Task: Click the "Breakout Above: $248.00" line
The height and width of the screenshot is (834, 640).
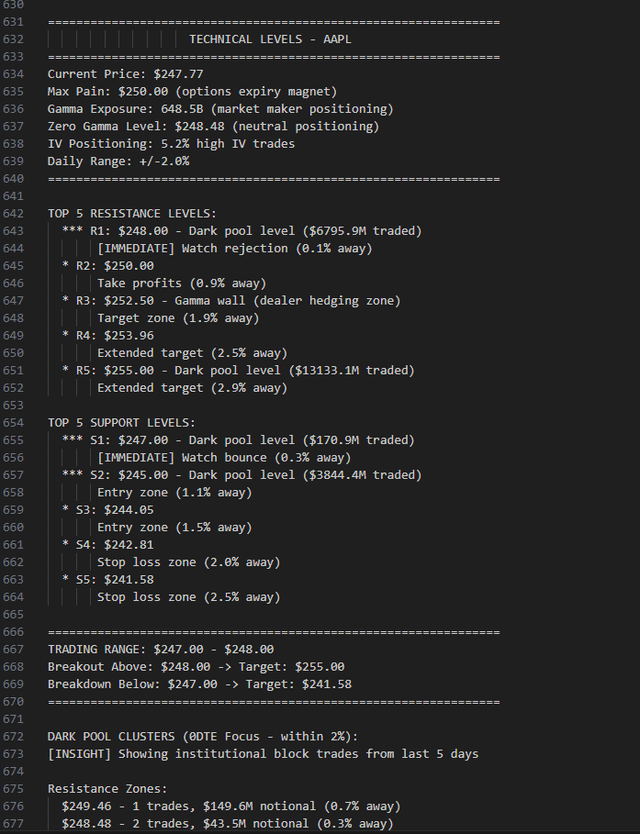Action: point(196,667)
